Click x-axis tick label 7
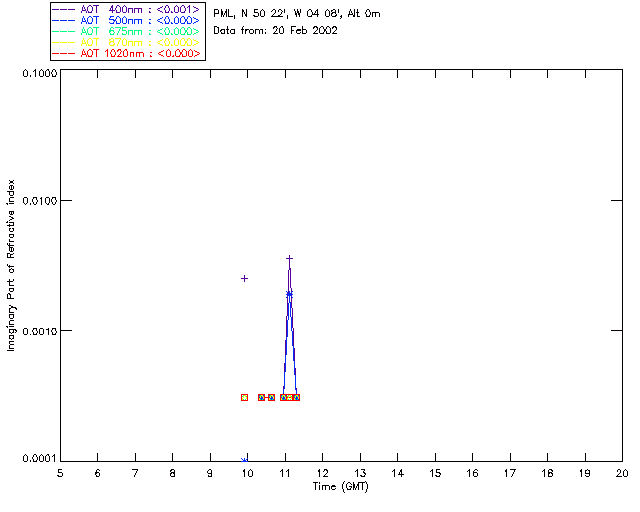The image size is (640, 512). 135,473
